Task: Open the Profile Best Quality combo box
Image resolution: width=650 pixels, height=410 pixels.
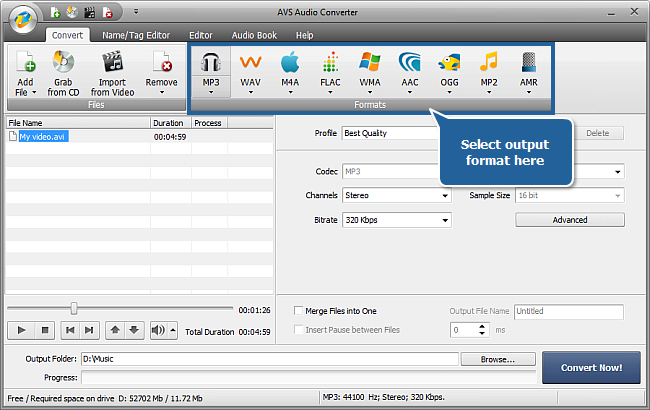Action: (x=390, y=133)
